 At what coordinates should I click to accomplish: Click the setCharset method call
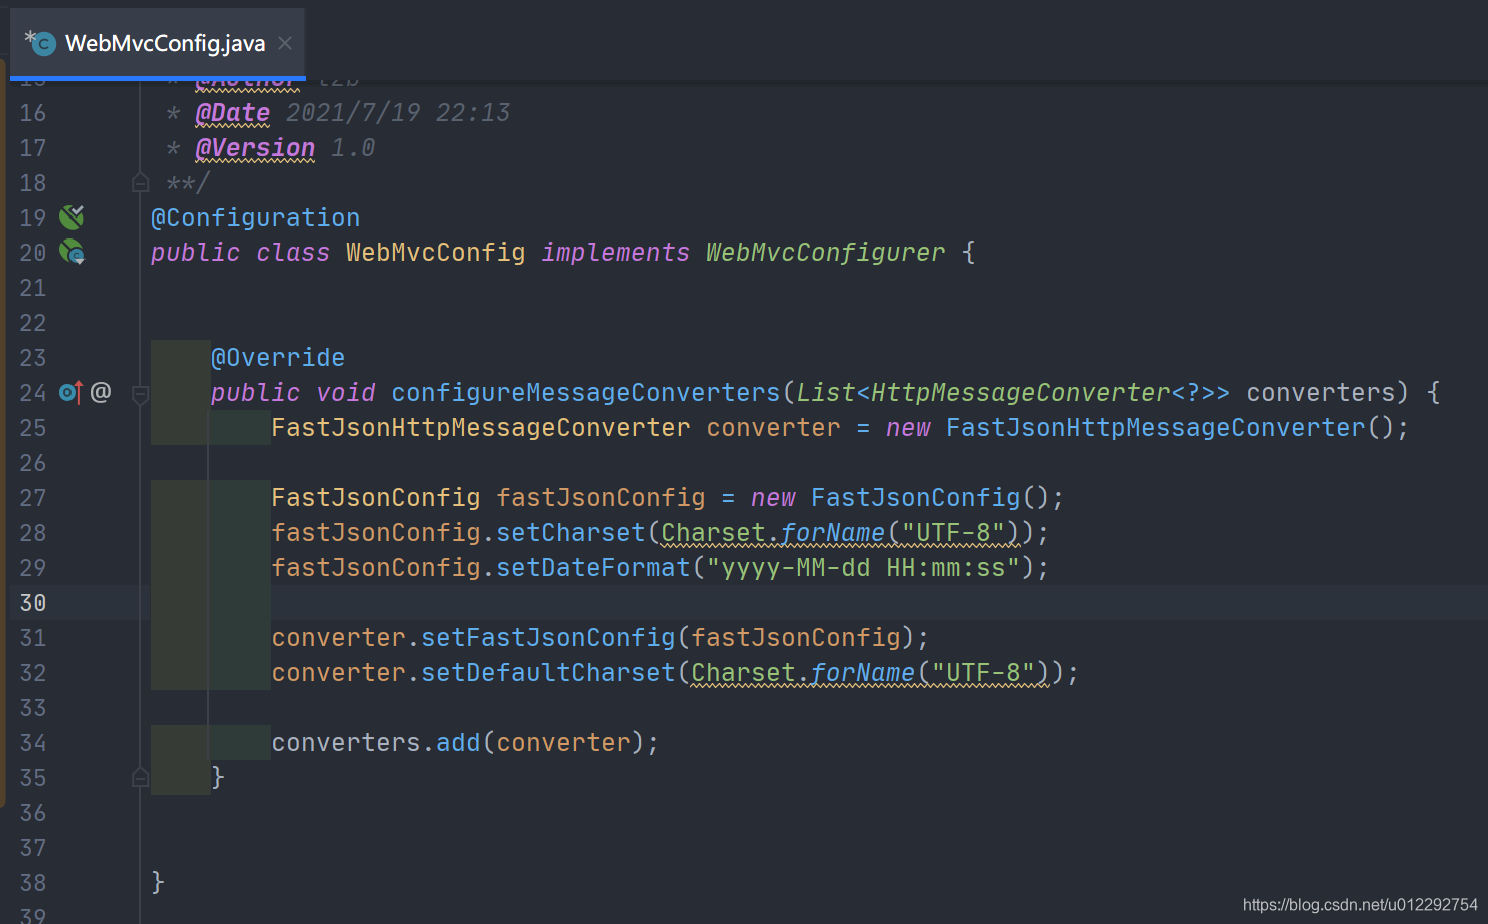point(571,532)
